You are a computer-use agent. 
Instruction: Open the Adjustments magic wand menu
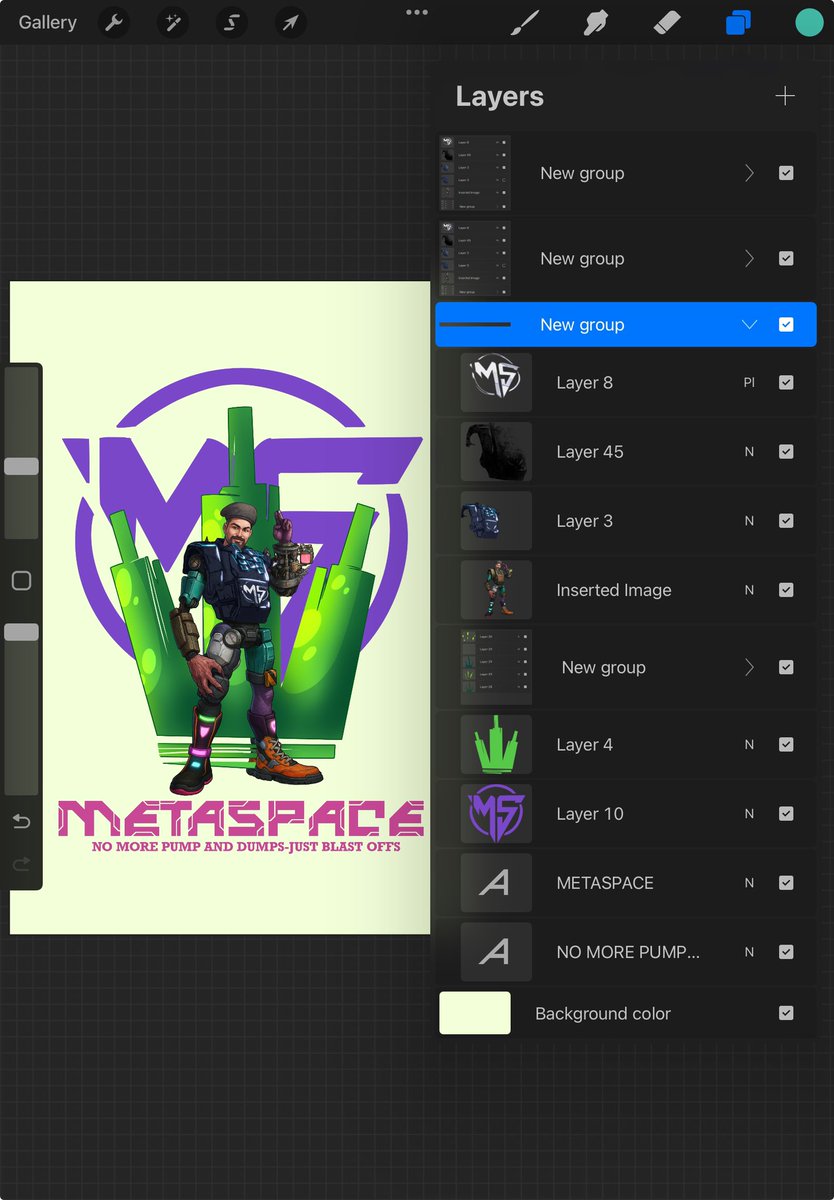coord(173,22)
